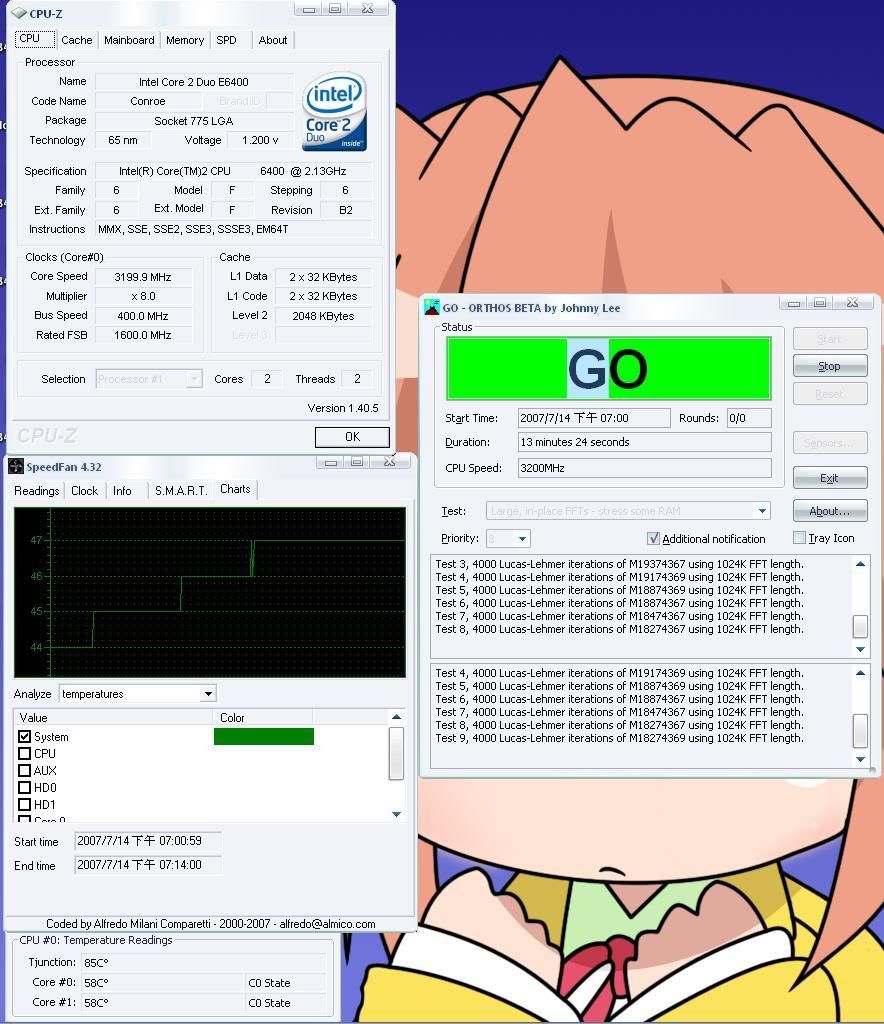
Task: Open ORTHOS About dialog
Action: click(830, 511)
